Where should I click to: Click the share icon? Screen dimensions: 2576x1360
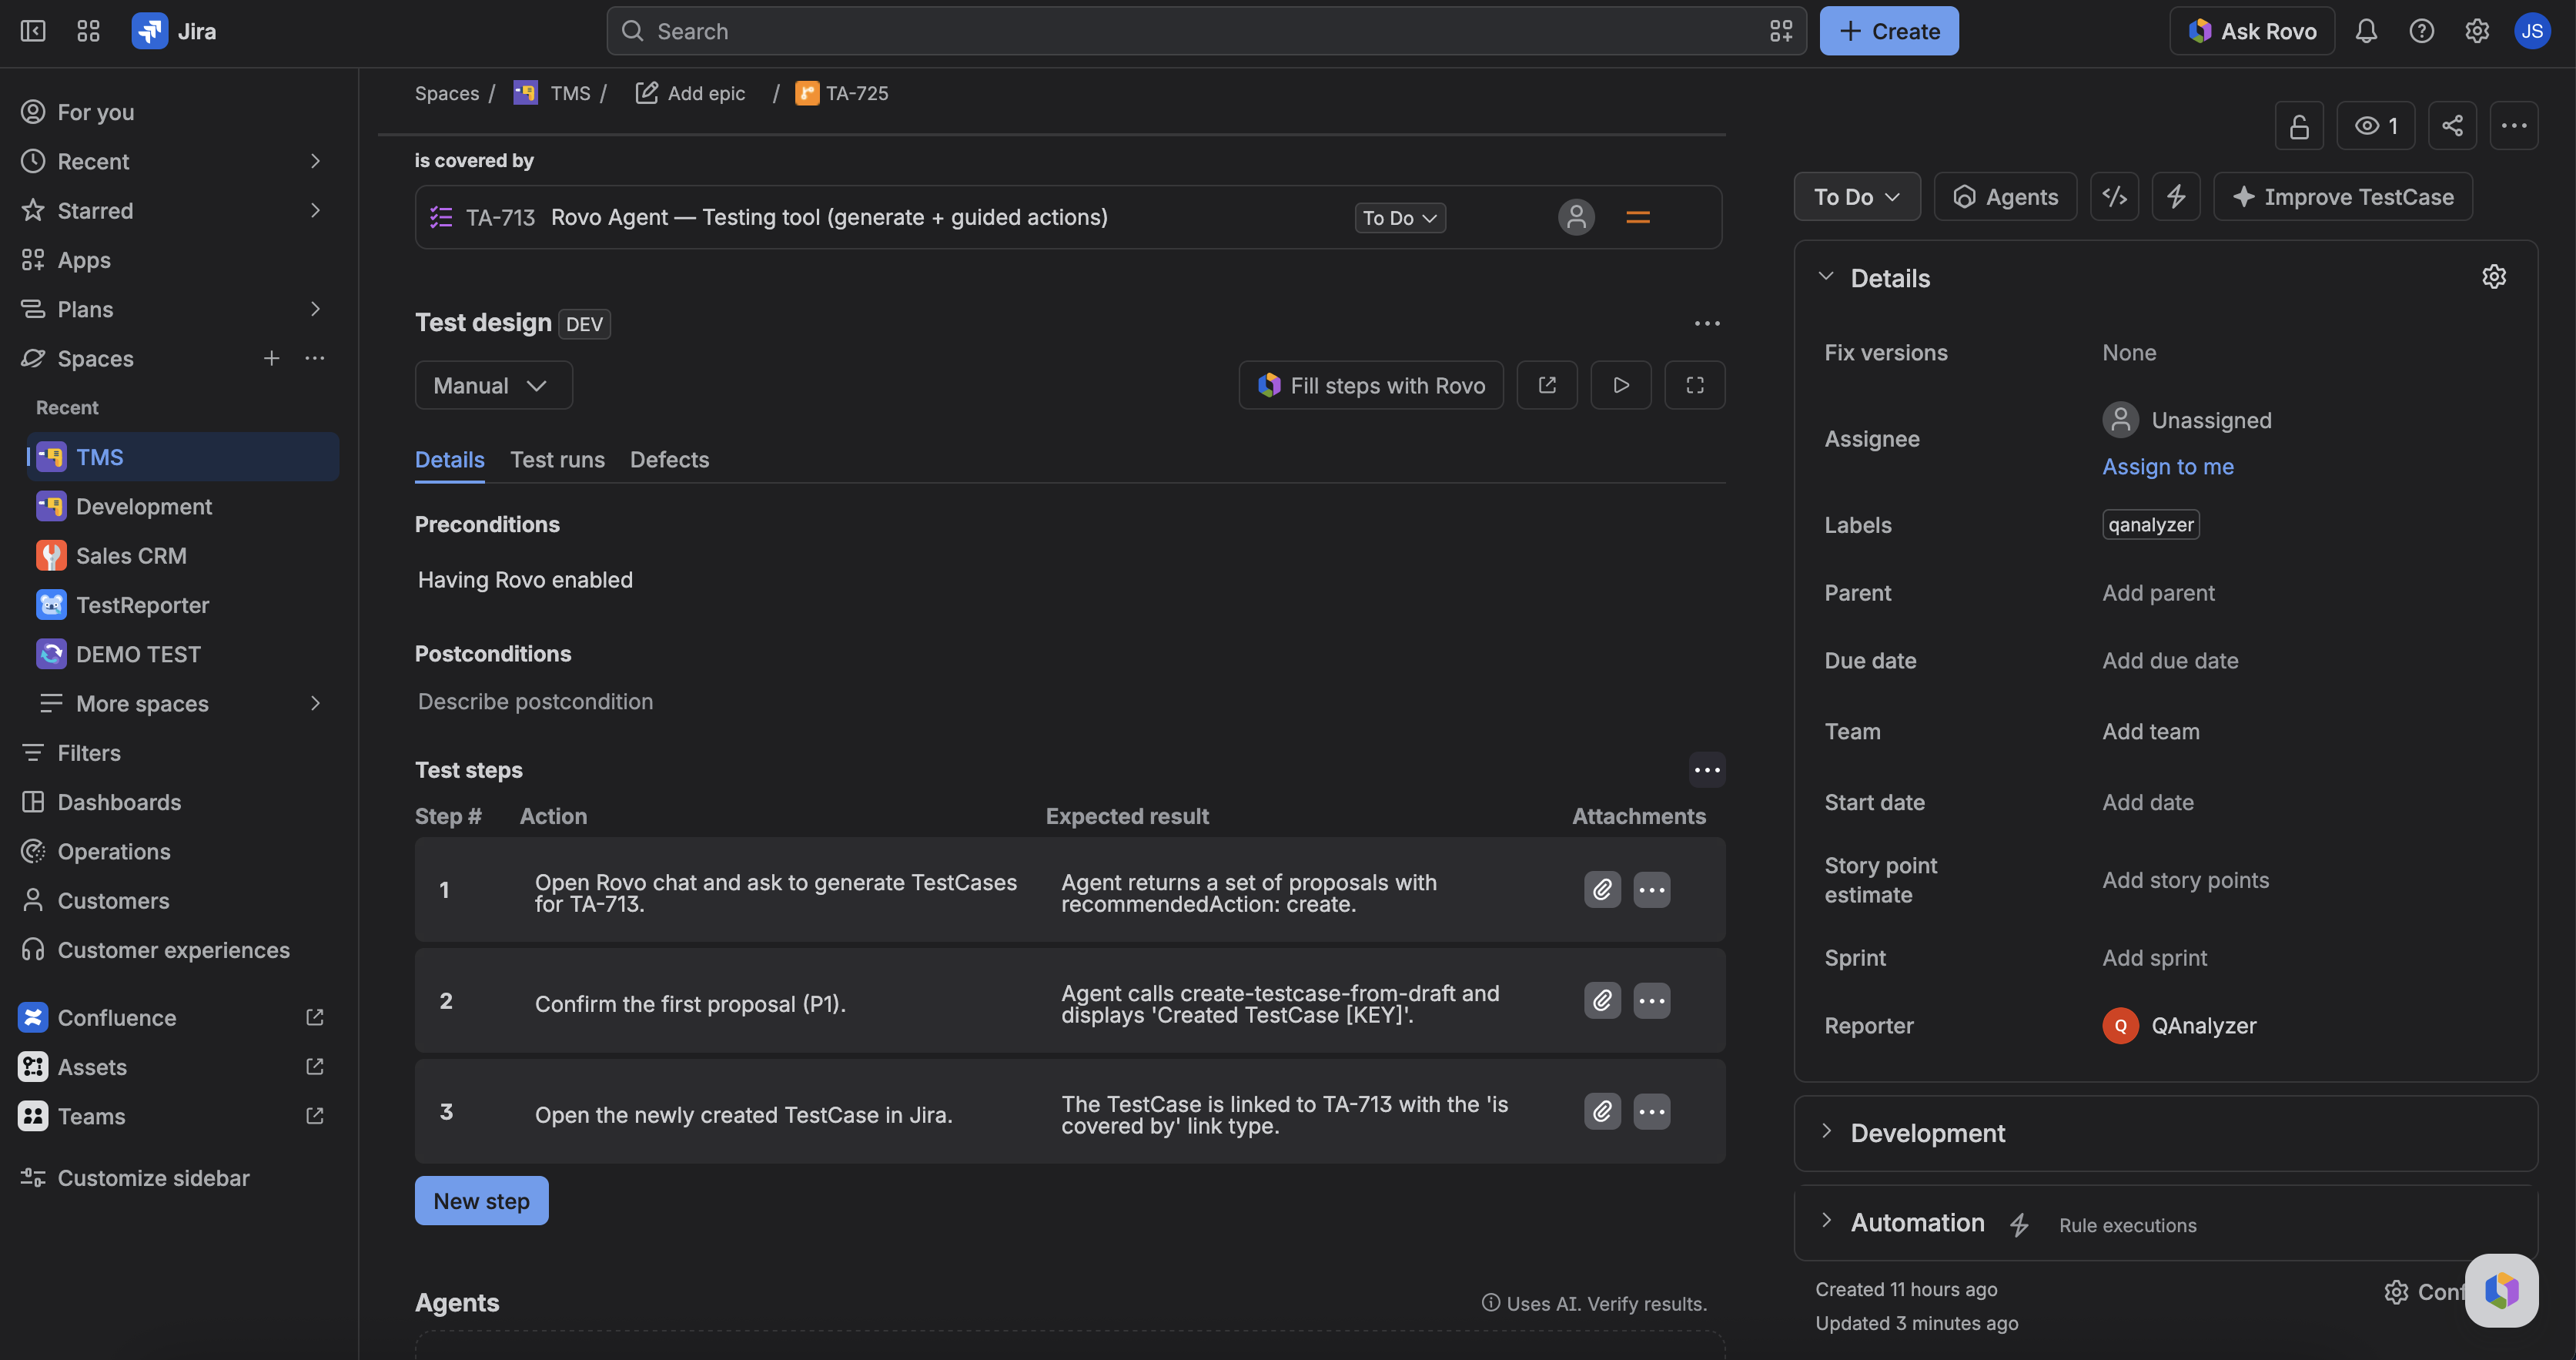point(2452,126)
